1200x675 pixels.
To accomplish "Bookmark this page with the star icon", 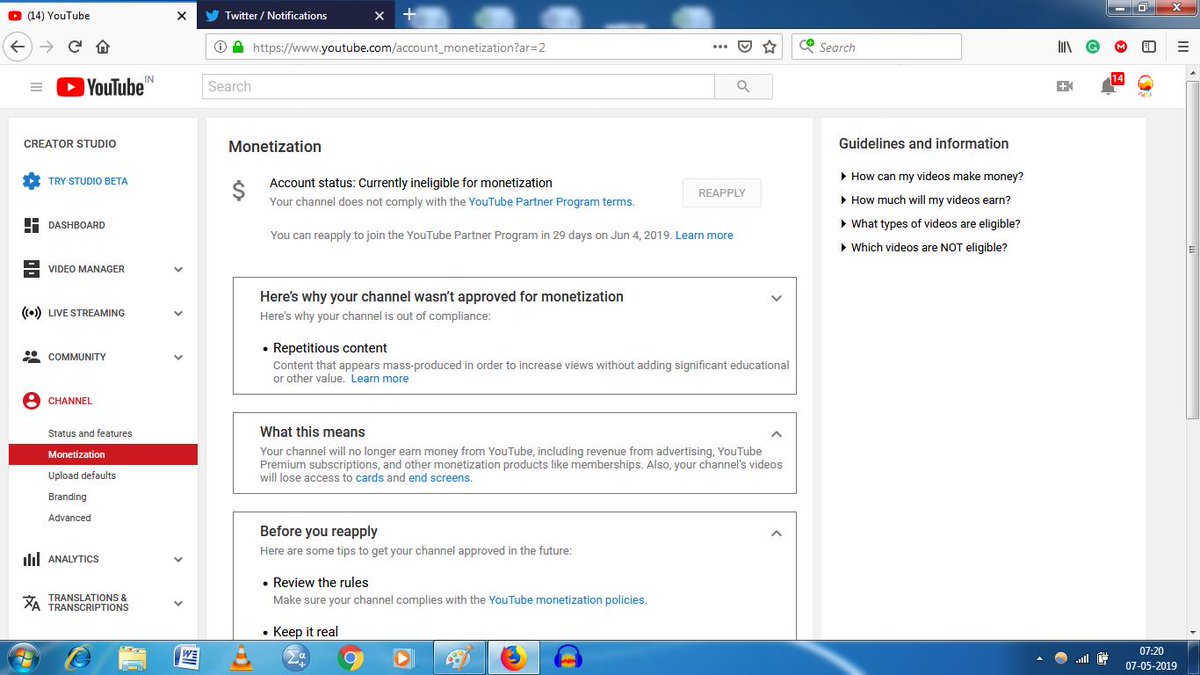I will pyautogui.click(x=770, y=47).
